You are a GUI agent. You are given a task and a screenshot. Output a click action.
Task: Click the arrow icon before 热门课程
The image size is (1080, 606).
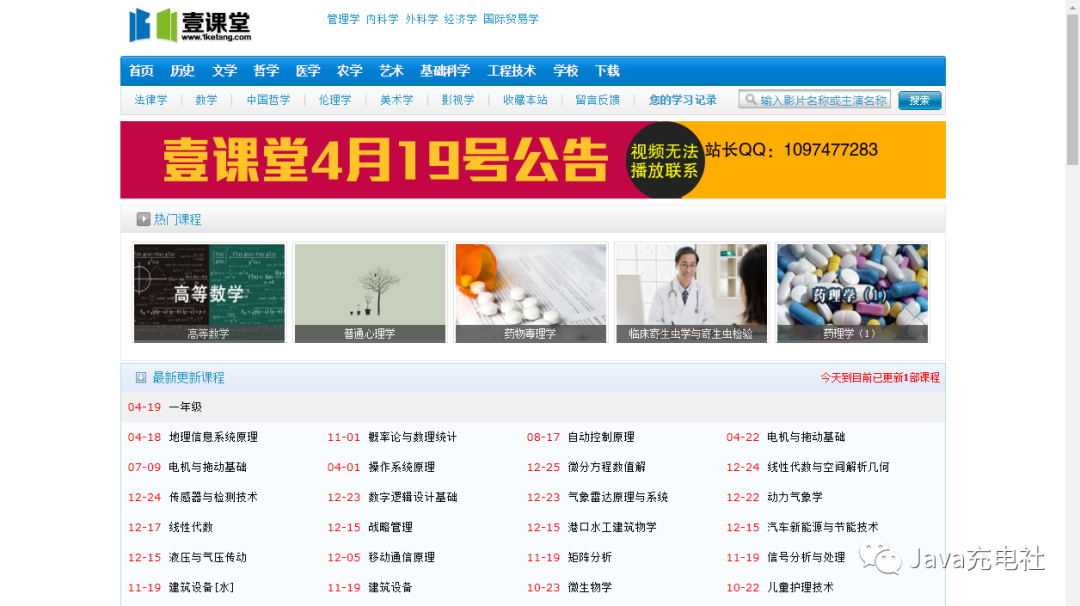tap(142, 218)
